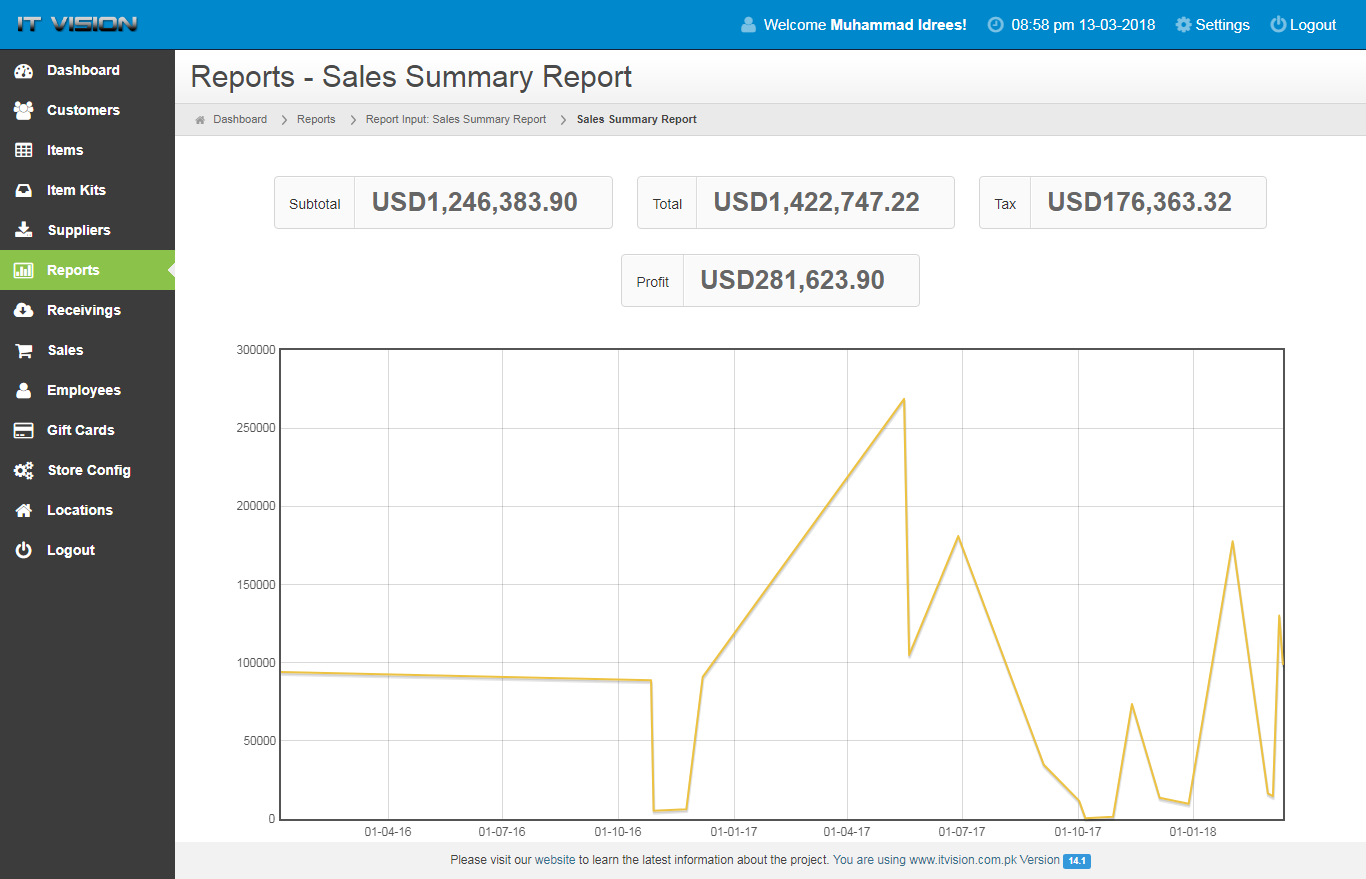Open Settings in the top bar
Viewport: 1366px width, 879px height.
1212,25
